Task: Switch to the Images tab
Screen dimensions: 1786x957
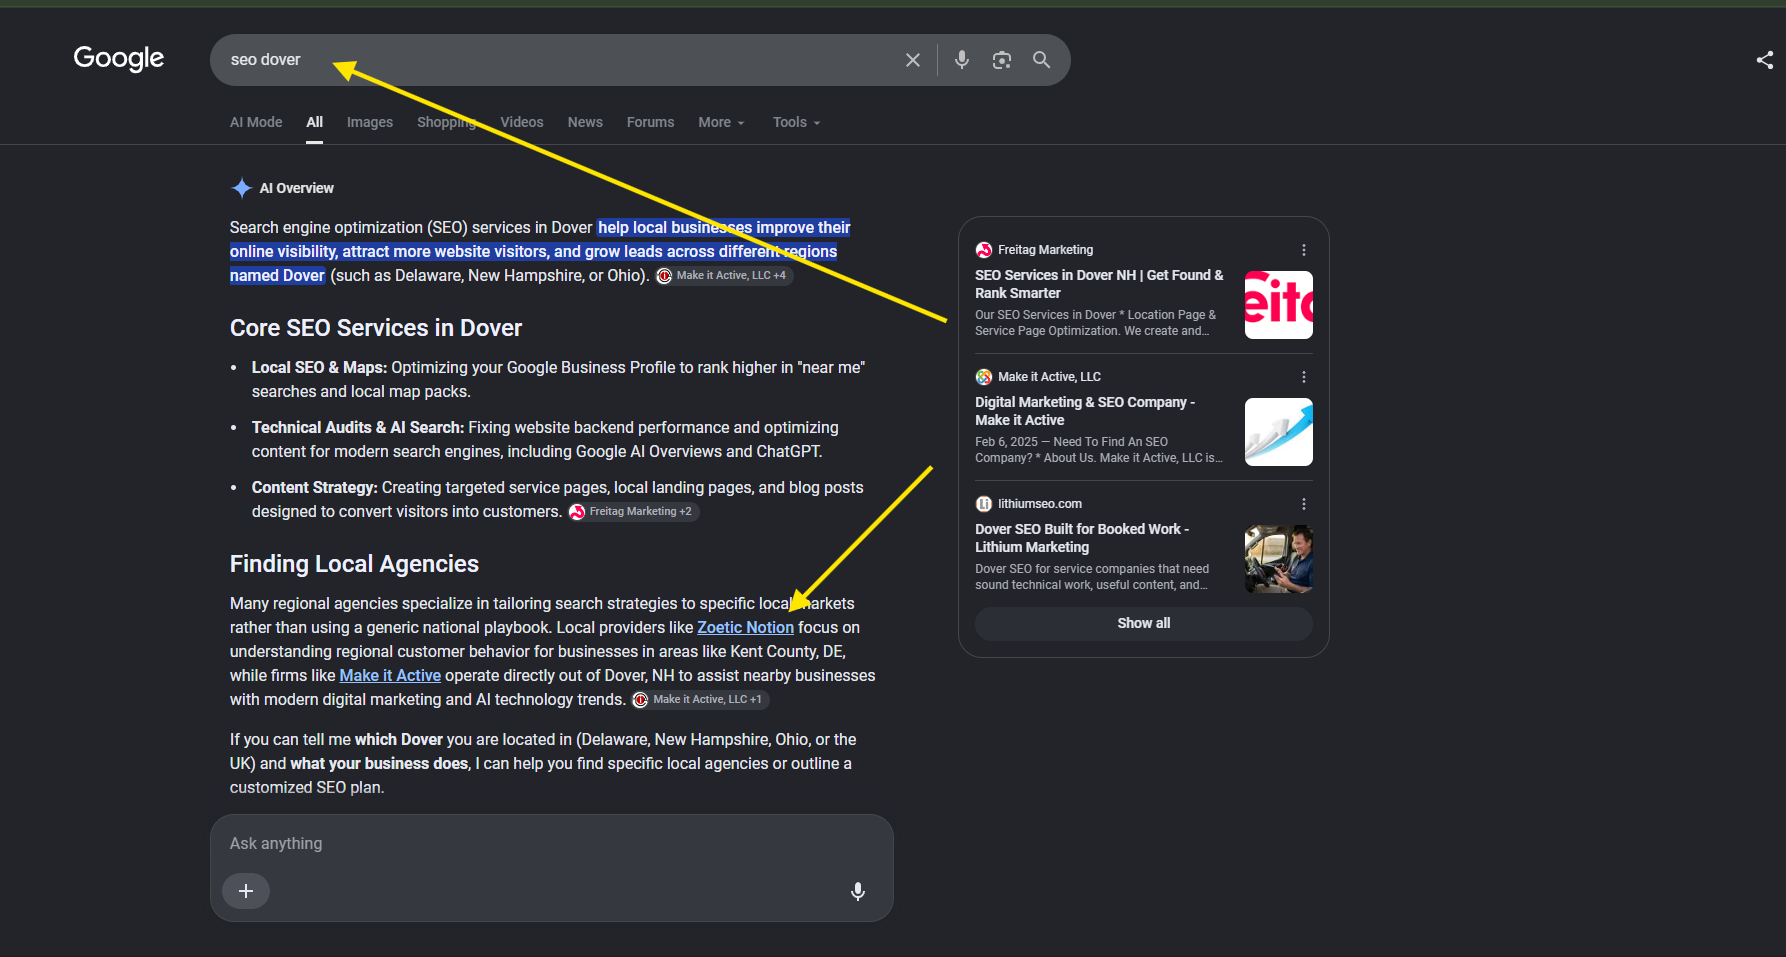Action: 370,122
